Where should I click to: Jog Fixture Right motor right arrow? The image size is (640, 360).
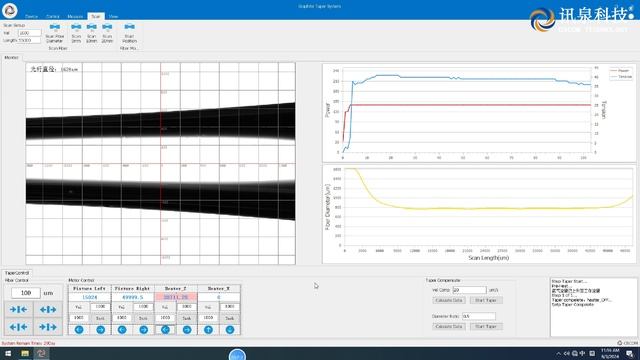(143, 330)
